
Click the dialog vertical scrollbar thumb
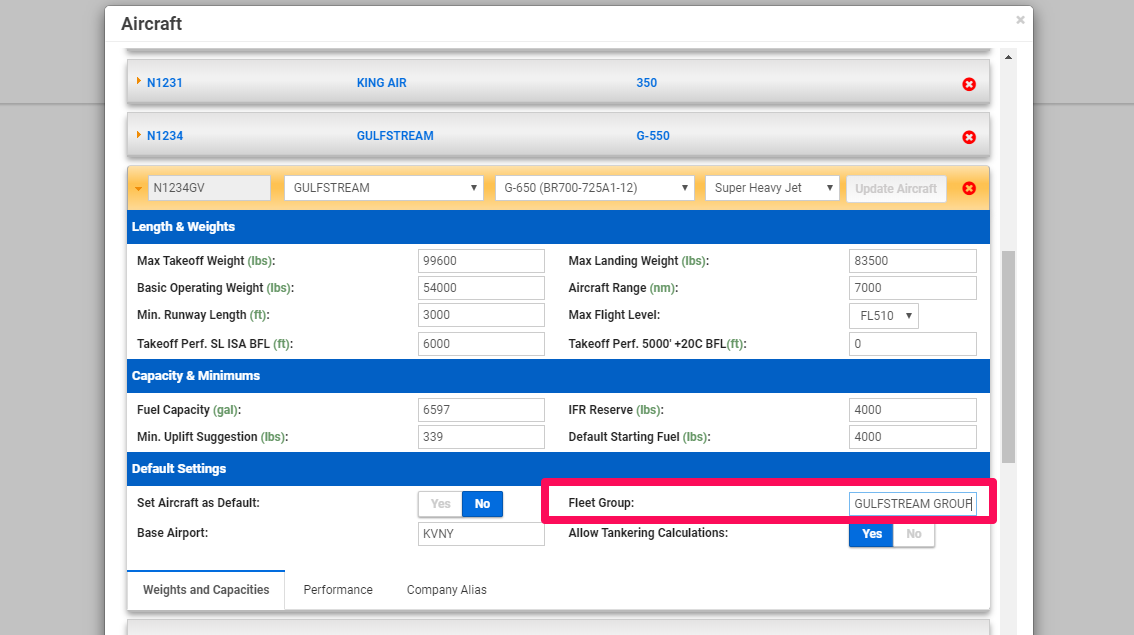[x=1008, y=357]
